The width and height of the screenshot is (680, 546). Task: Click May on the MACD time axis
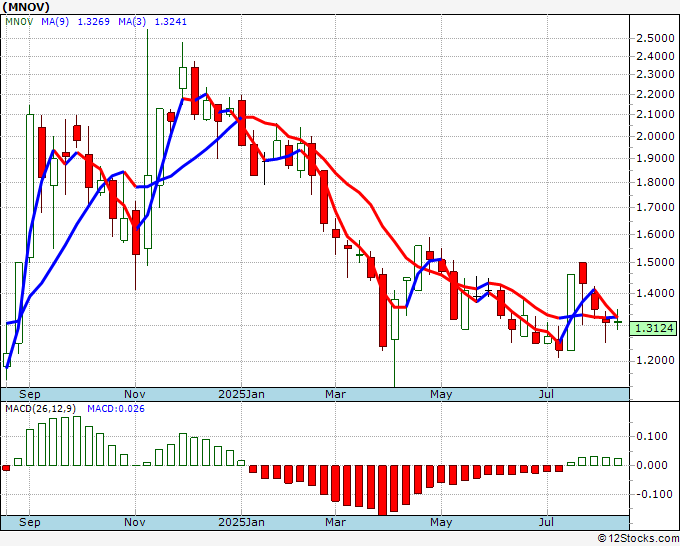[x=441, y=522]
